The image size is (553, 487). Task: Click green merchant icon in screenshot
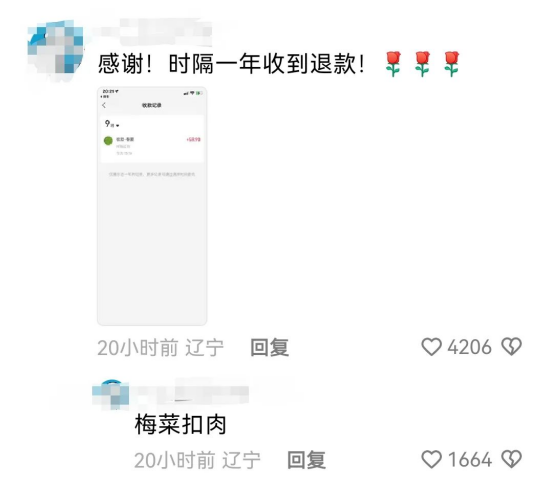(108, 141)
